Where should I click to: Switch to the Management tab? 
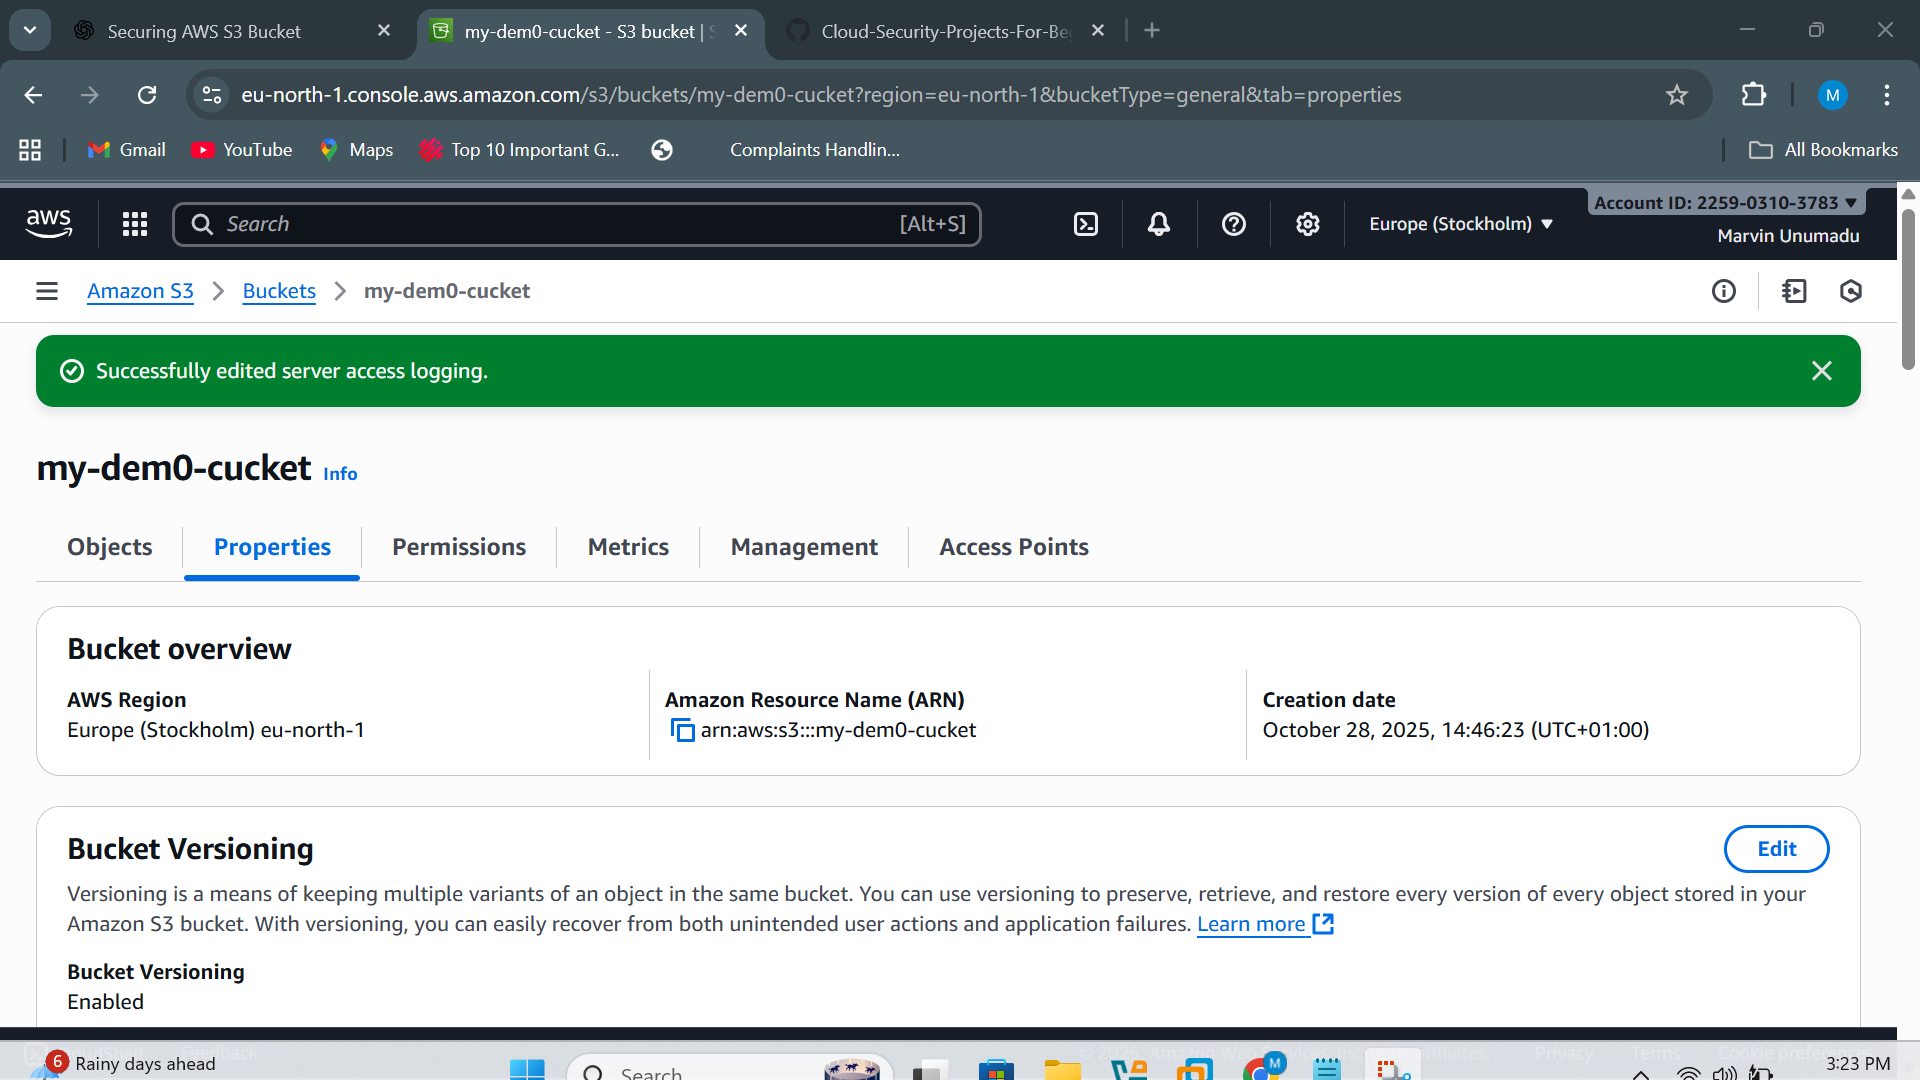click(x=804, y=547)
